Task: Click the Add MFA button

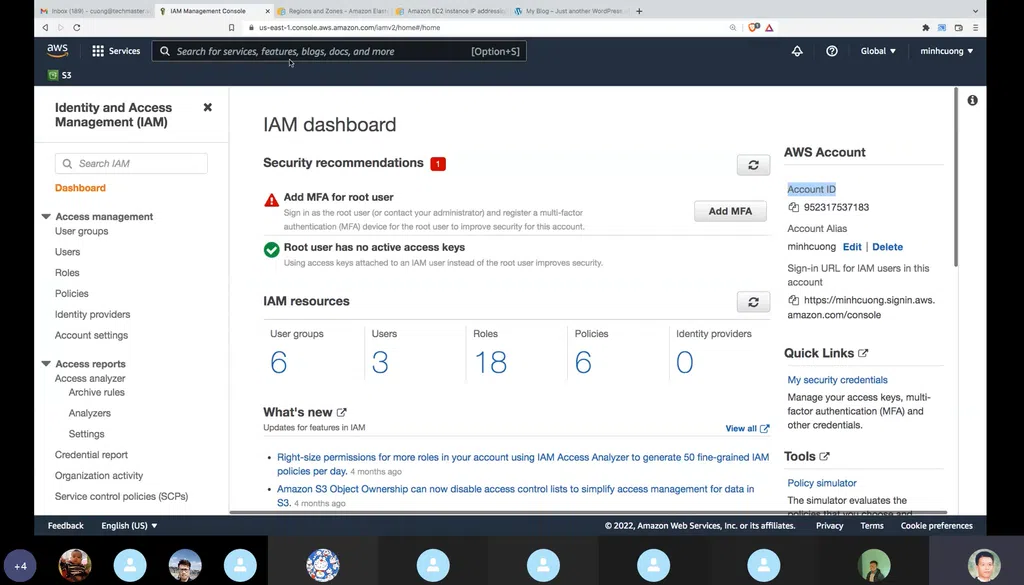Action: (730, 211)
